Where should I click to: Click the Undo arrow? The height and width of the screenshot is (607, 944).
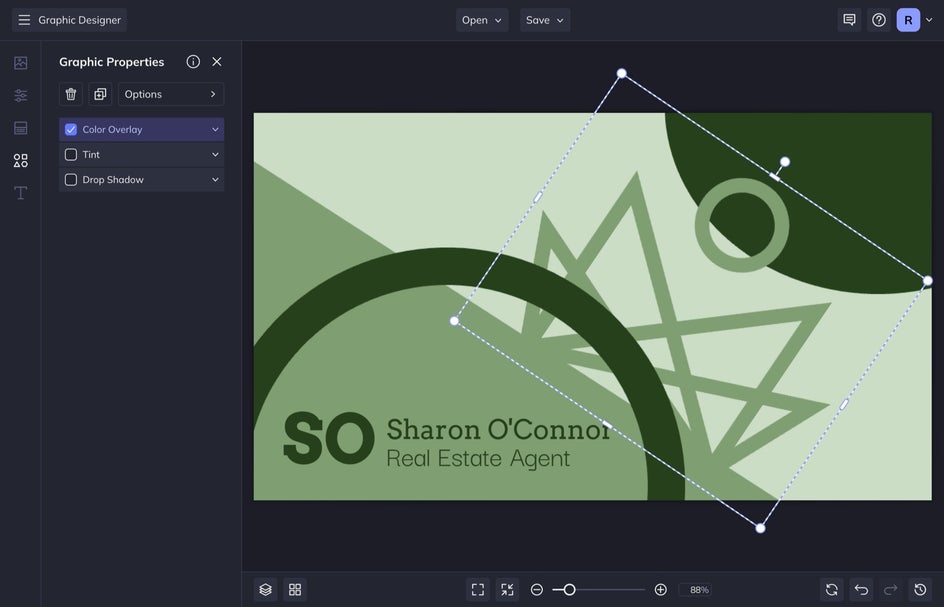pos(861,590)
